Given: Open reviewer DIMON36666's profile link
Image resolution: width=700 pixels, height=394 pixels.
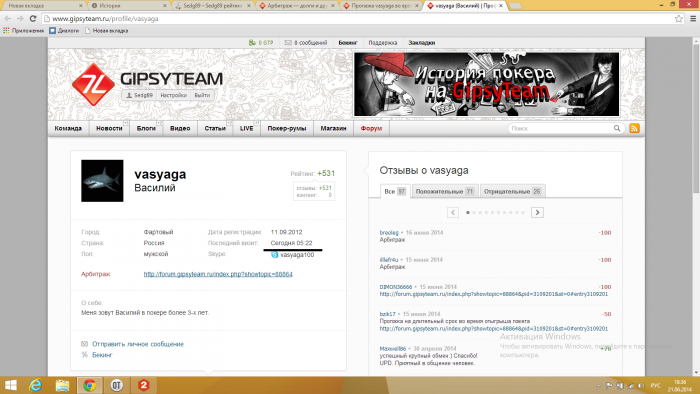Looking at the screenshot, I should point(396,286).
